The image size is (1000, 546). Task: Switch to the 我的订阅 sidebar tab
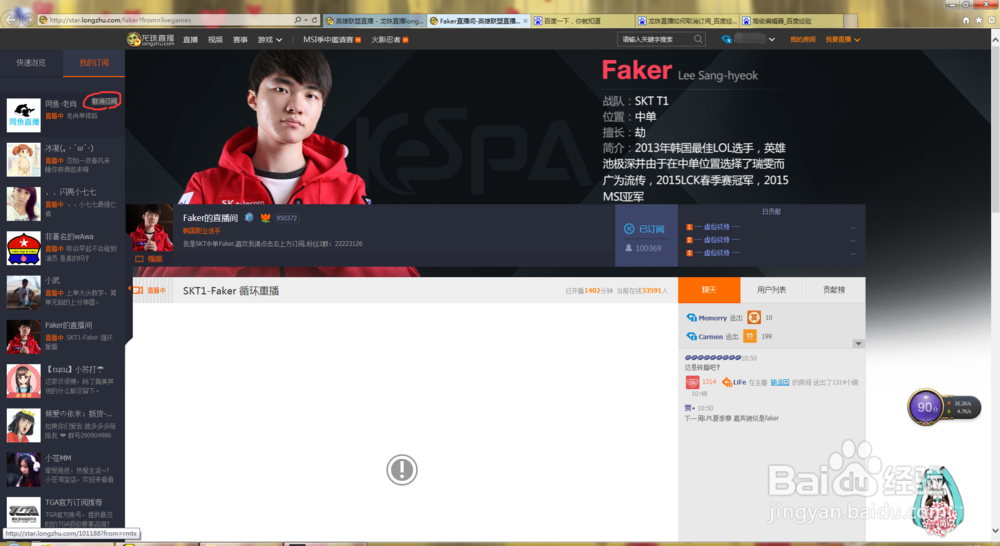coord(94,63)
